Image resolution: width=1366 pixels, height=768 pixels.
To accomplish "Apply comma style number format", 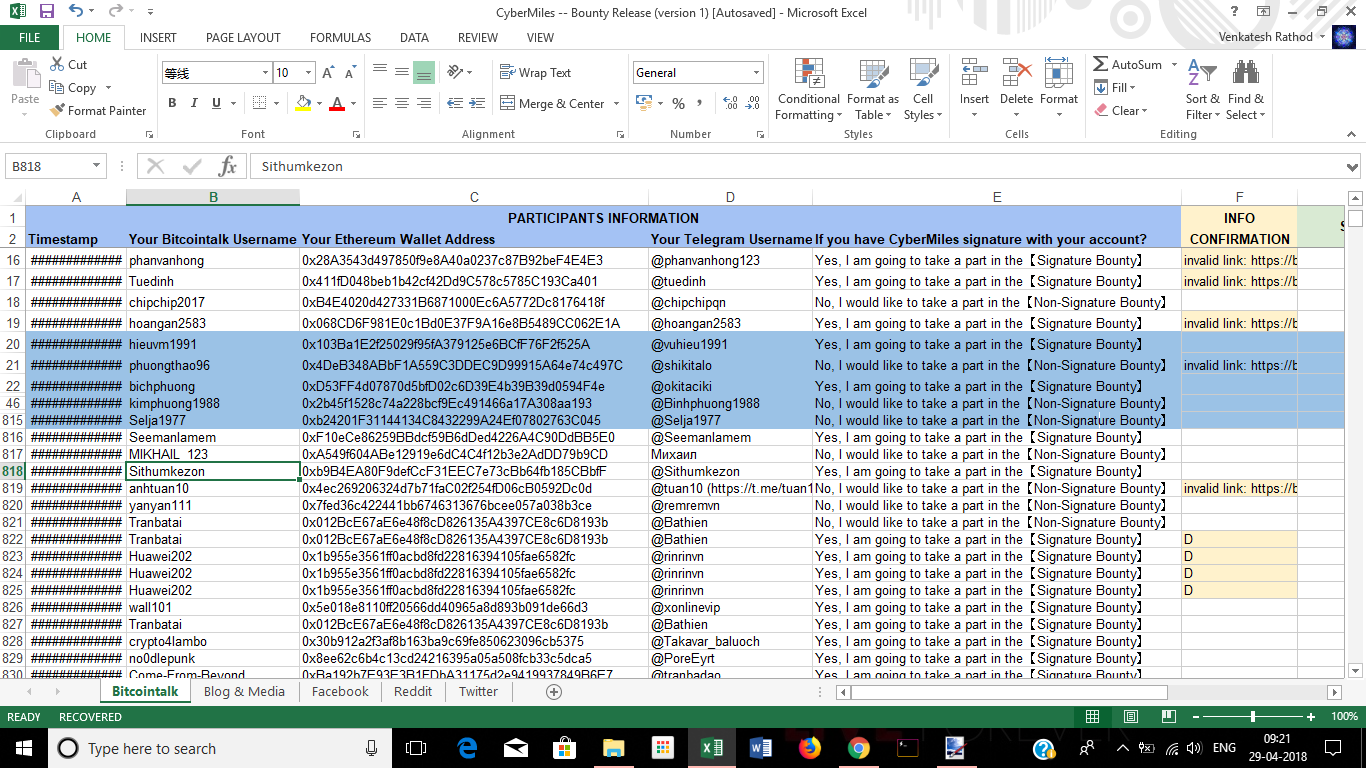I will click(x=699, y=104).
